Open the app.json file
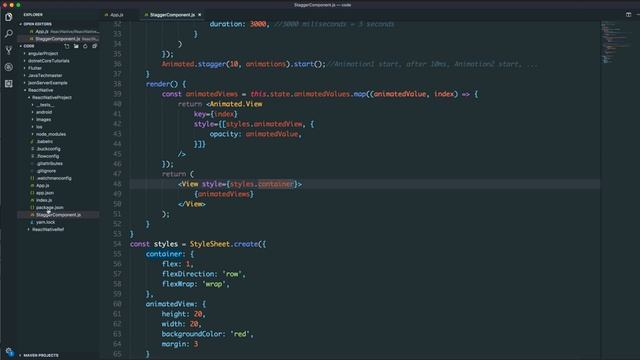640x360 pixels. pyautogui.click(x=44, y=193)
